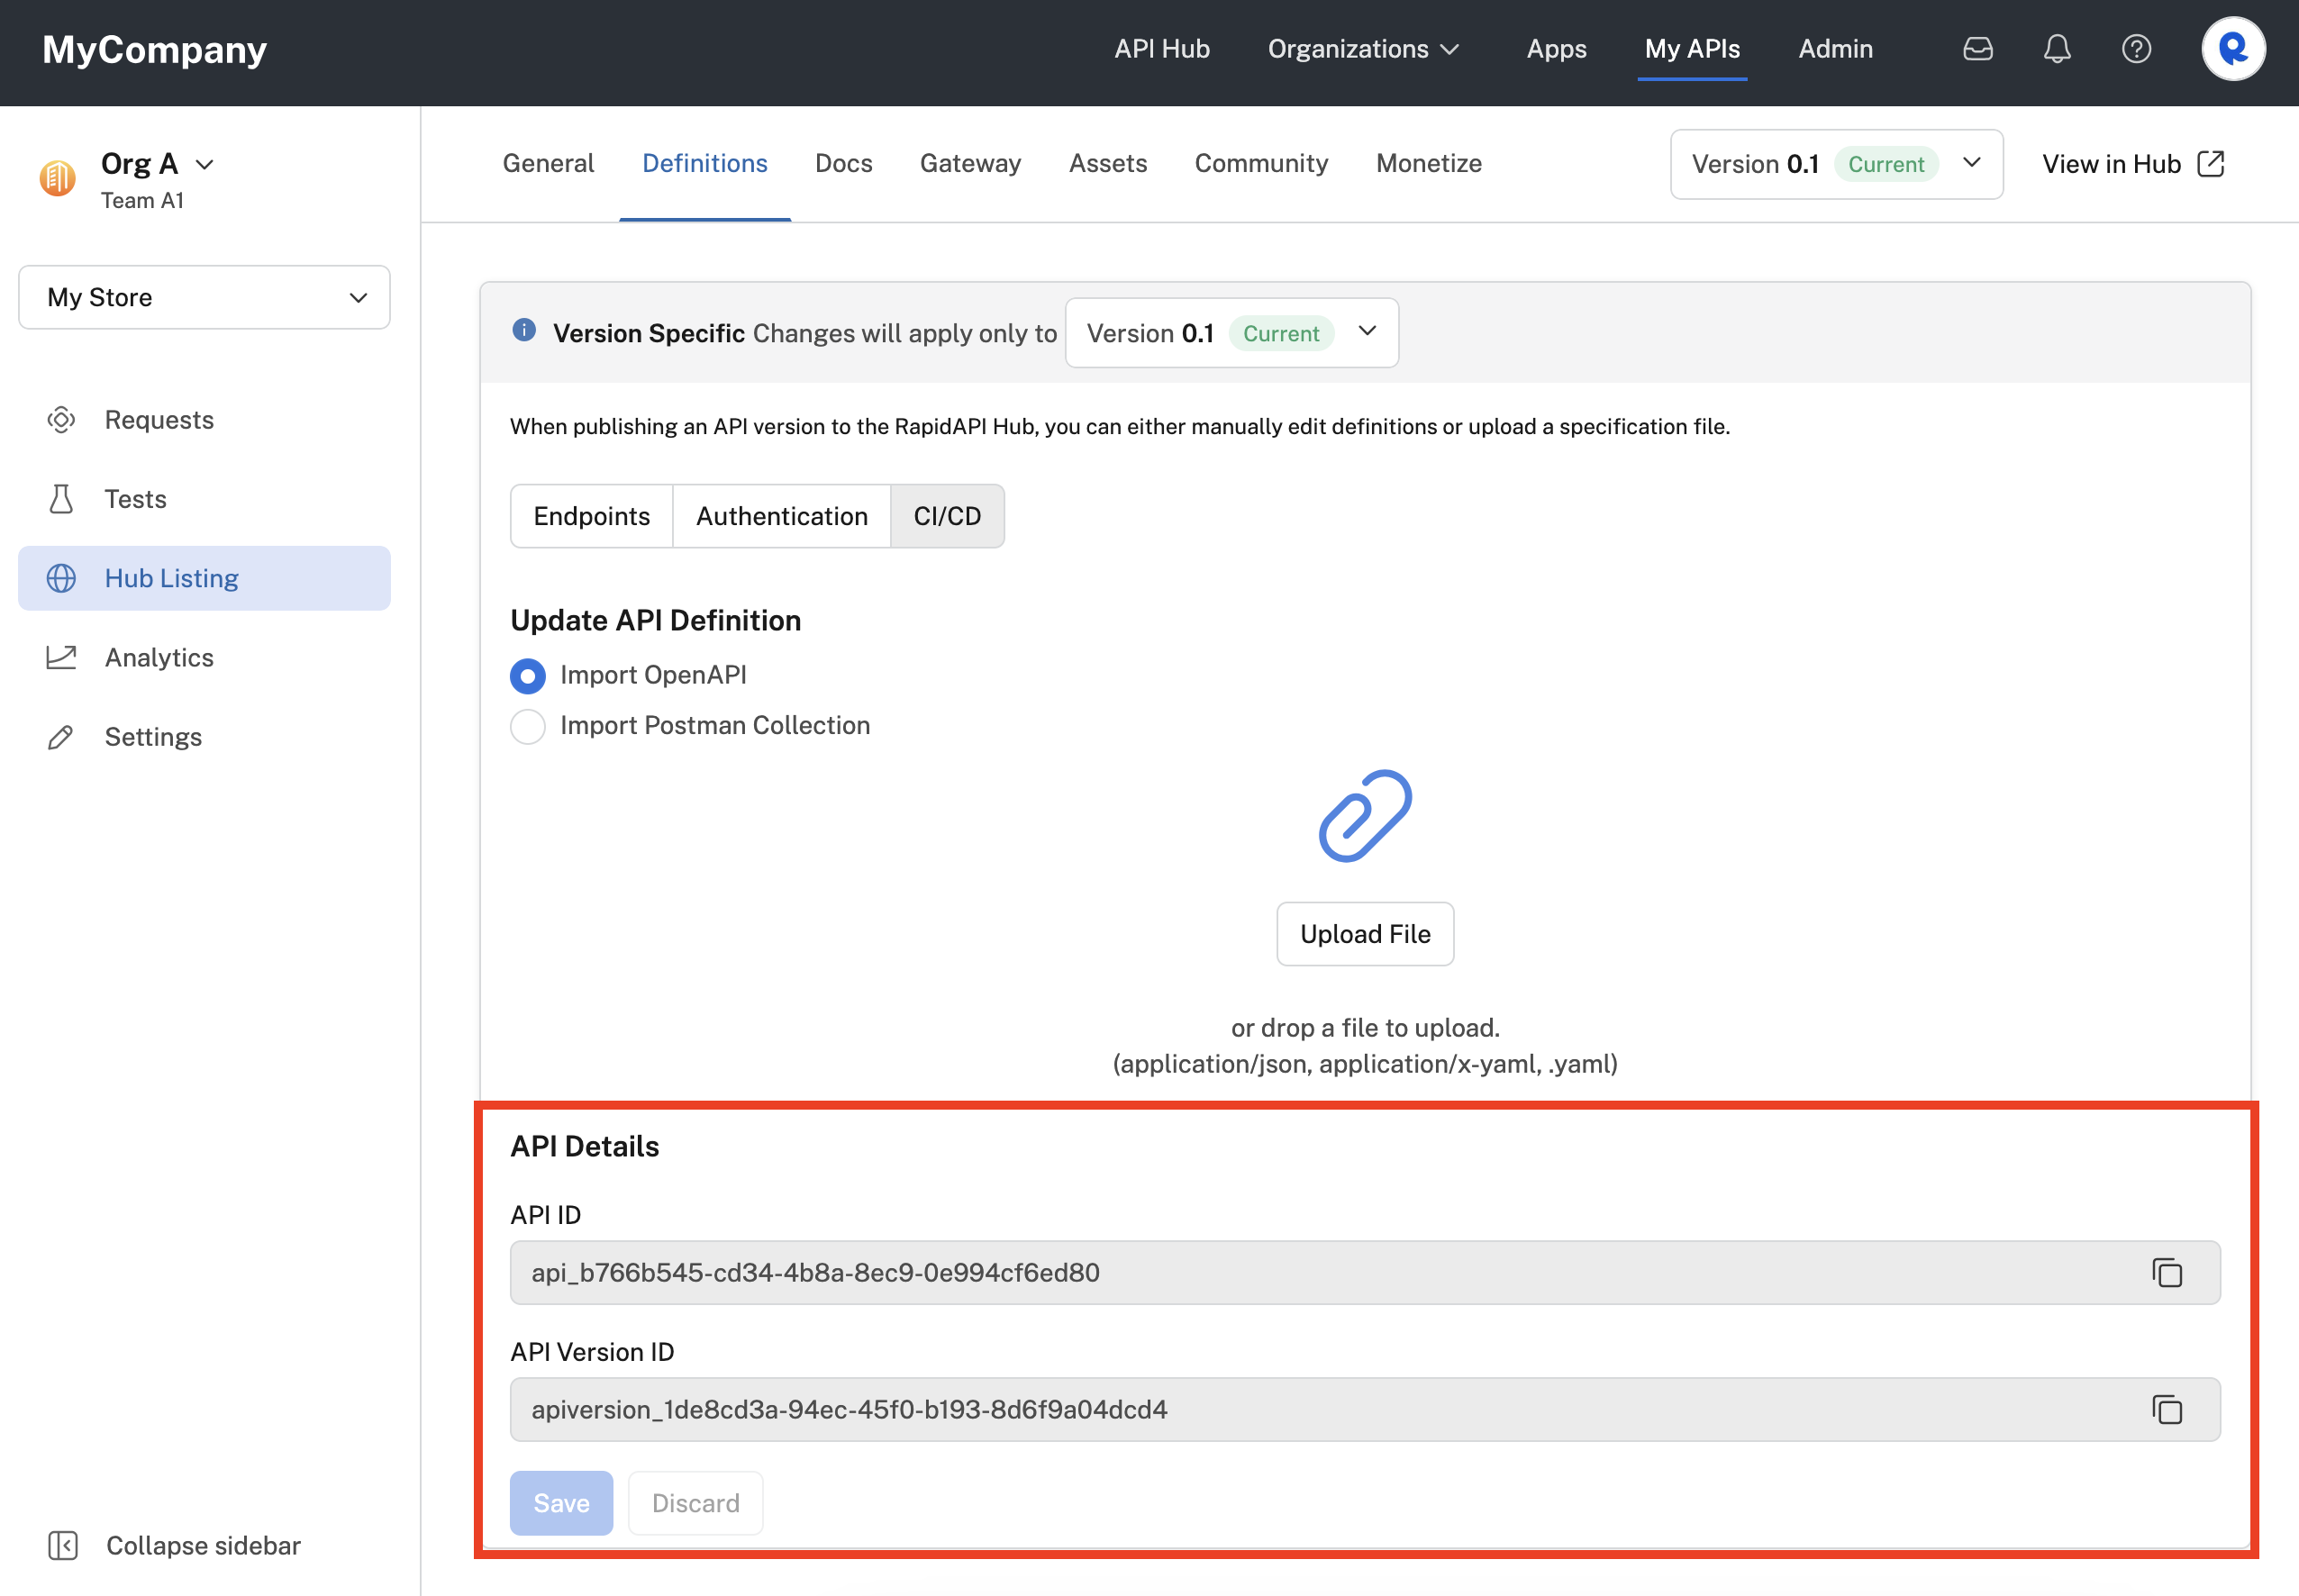Image resolution: width=2299 pixels, height=1596 pixels.
Task: Open the header Version 0.1 dropdown
Action: coord(1836,164)
